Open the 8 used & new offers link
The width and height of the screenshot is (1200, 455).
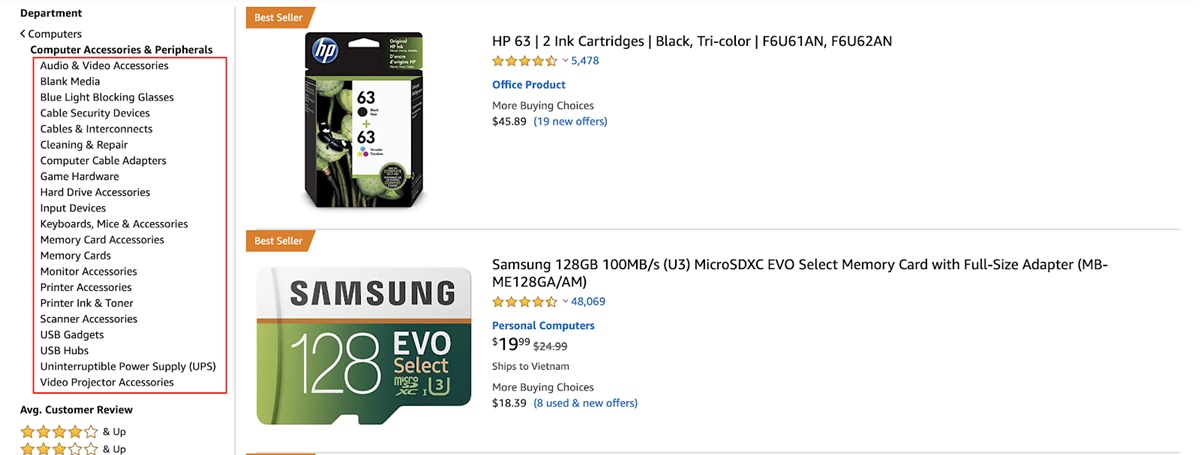pyautogui.click(x=585, y=404)
